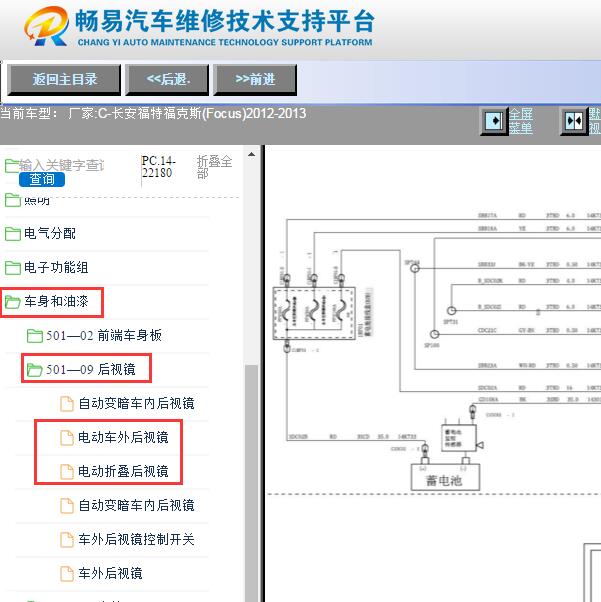Click the default-view double-arrow icon
The height and width of the screenshot is (602, 601).
[574, 121]
